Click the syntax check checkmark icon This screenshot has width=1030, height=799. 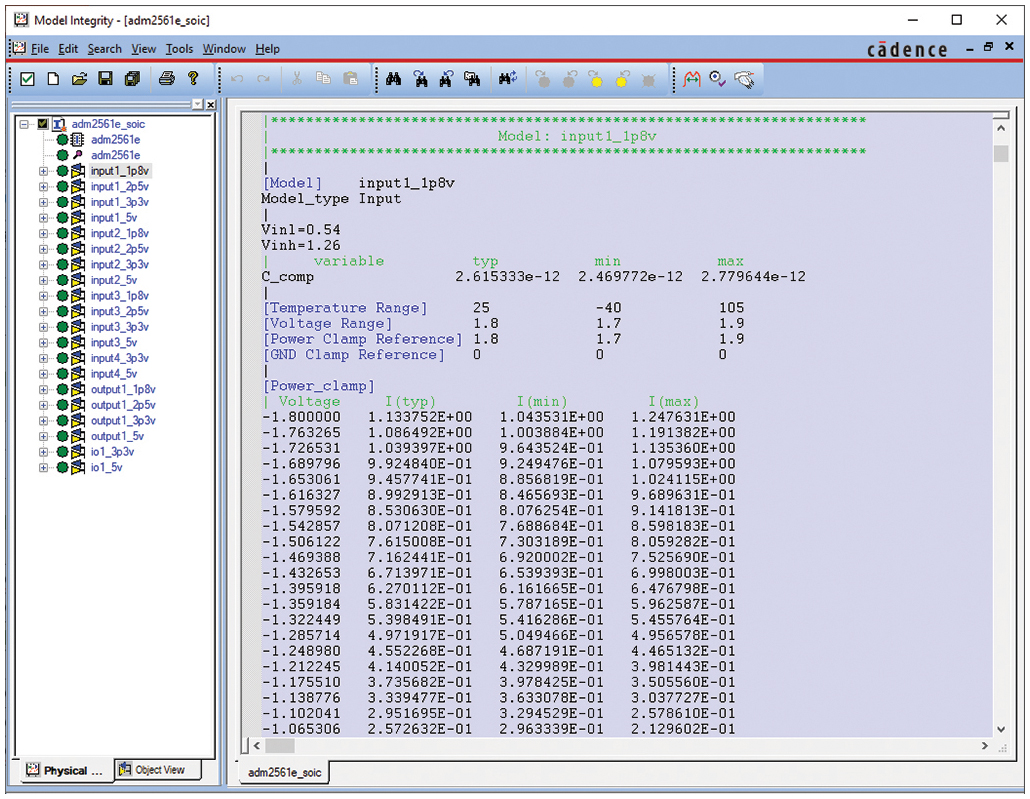click(x=26, y=78)
